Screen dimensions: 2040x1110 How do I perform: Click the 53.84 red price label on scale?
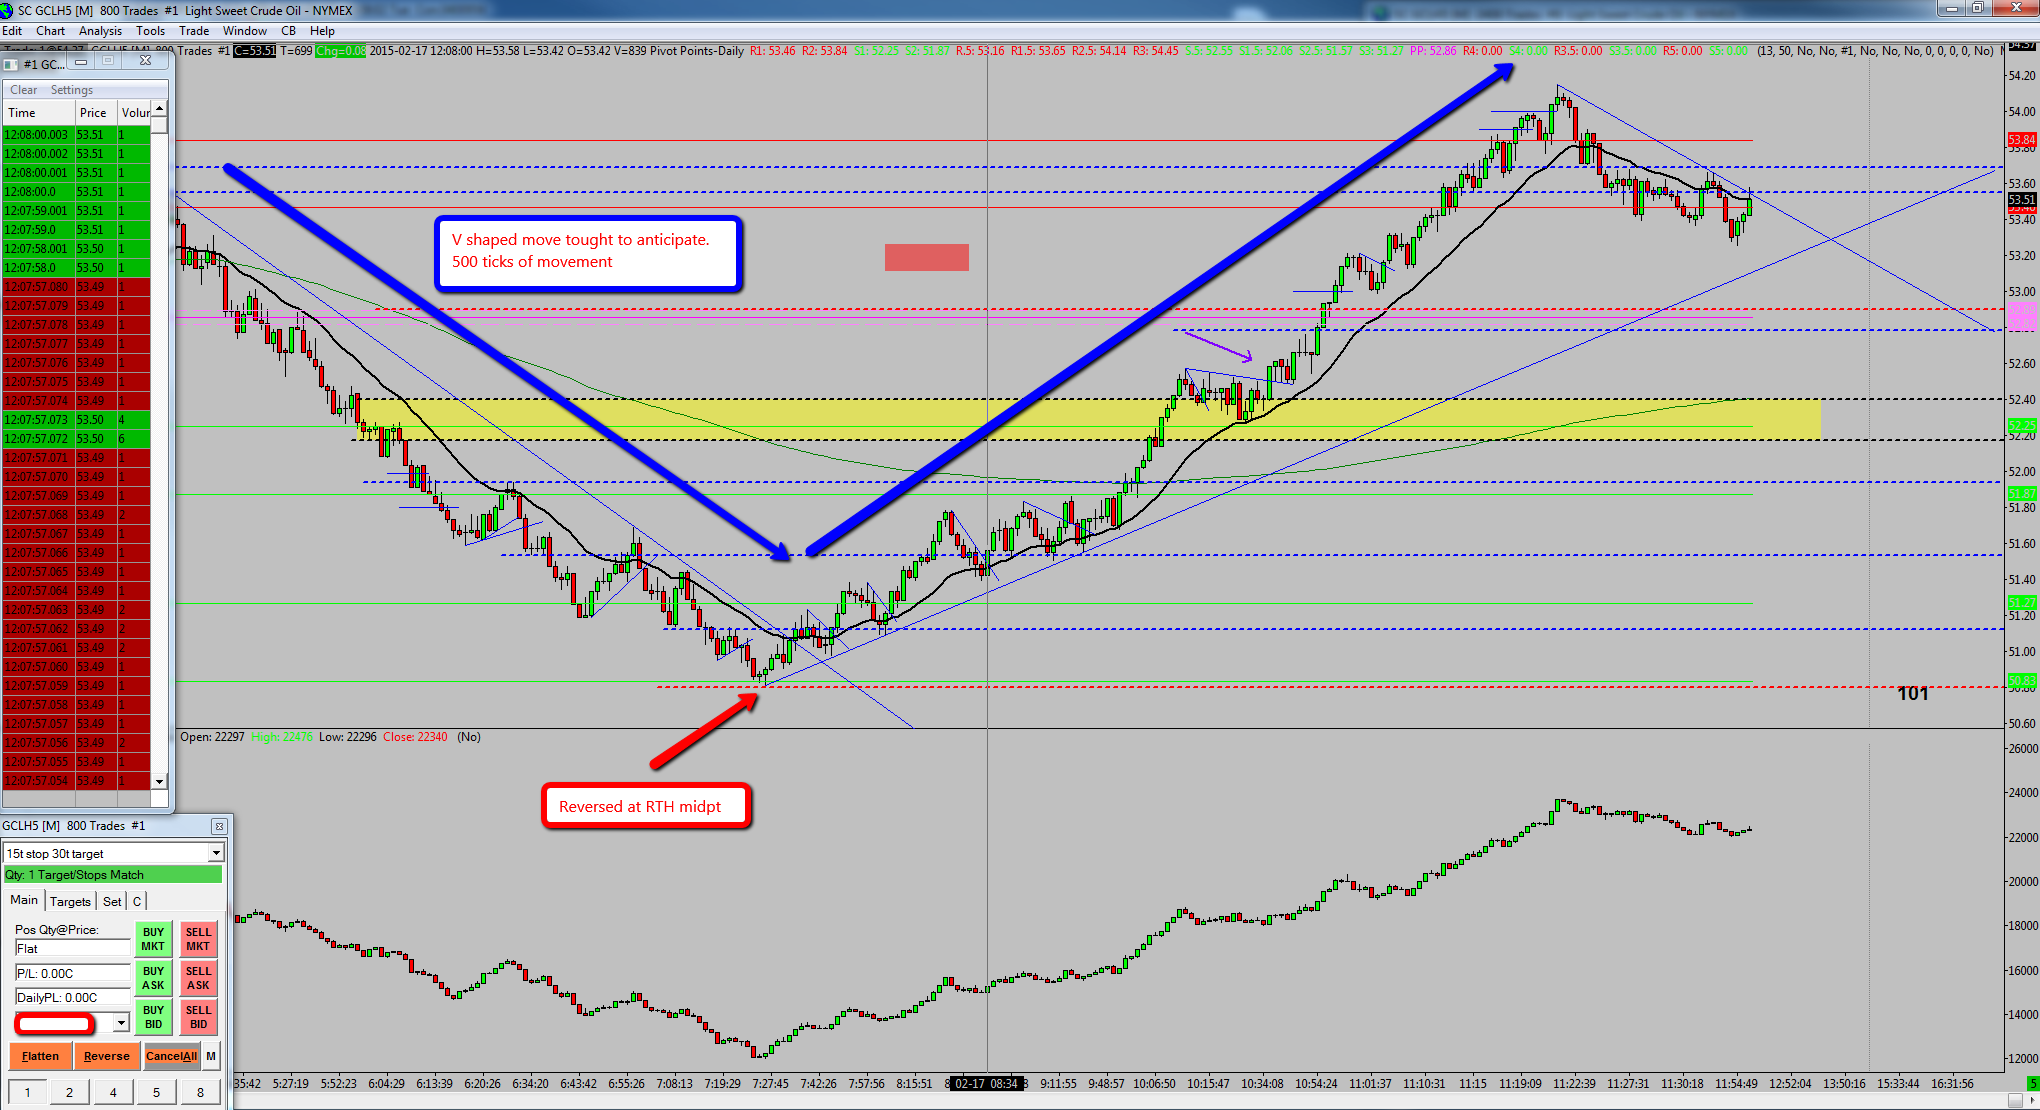2021,140
